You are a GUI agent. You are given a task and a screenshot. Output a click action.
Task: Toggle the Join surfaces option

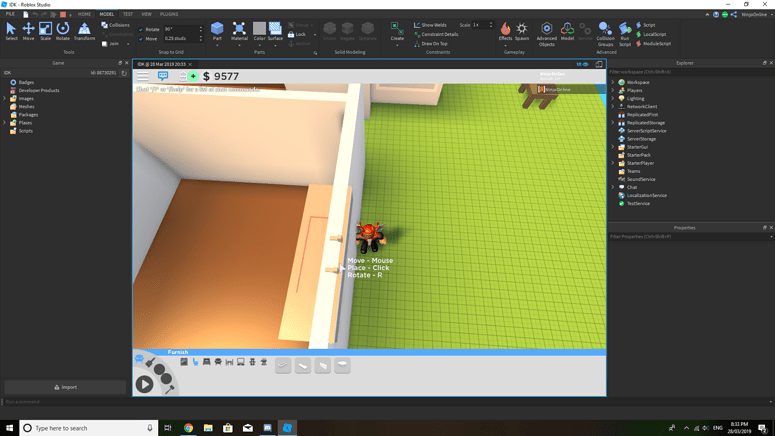point(110,44)
